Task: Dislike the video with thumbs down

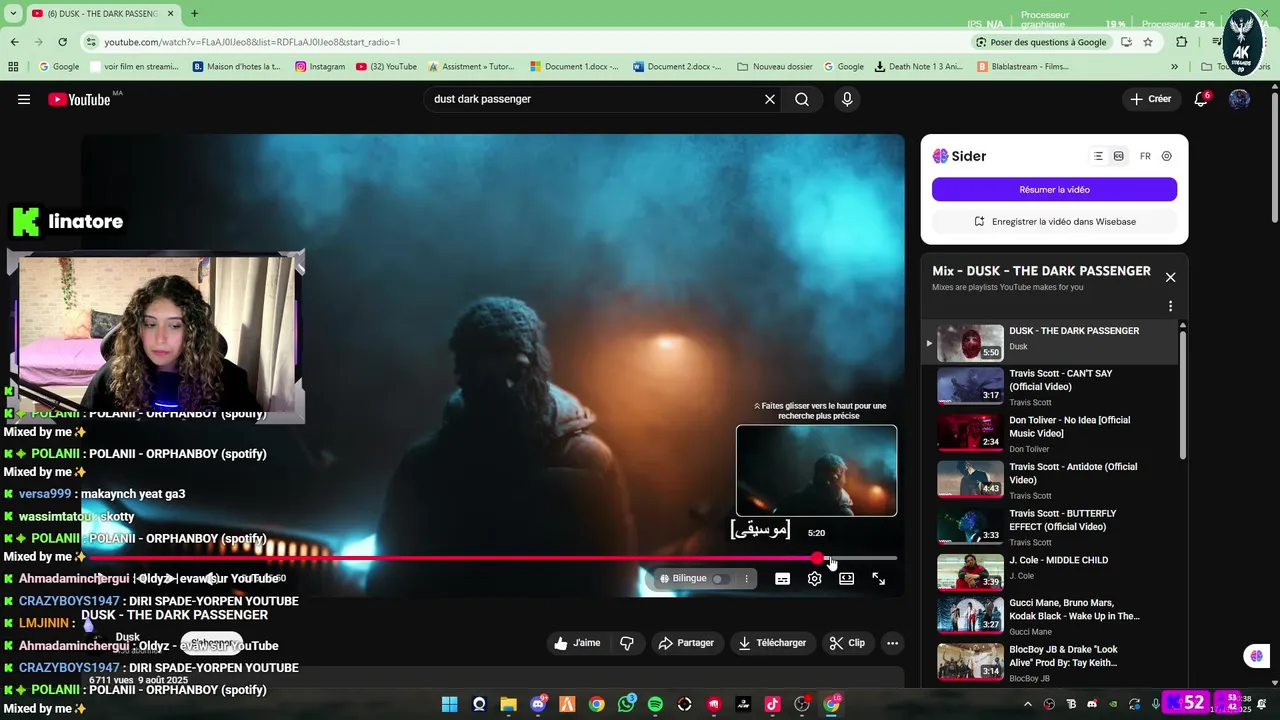Action: (627, 643)
